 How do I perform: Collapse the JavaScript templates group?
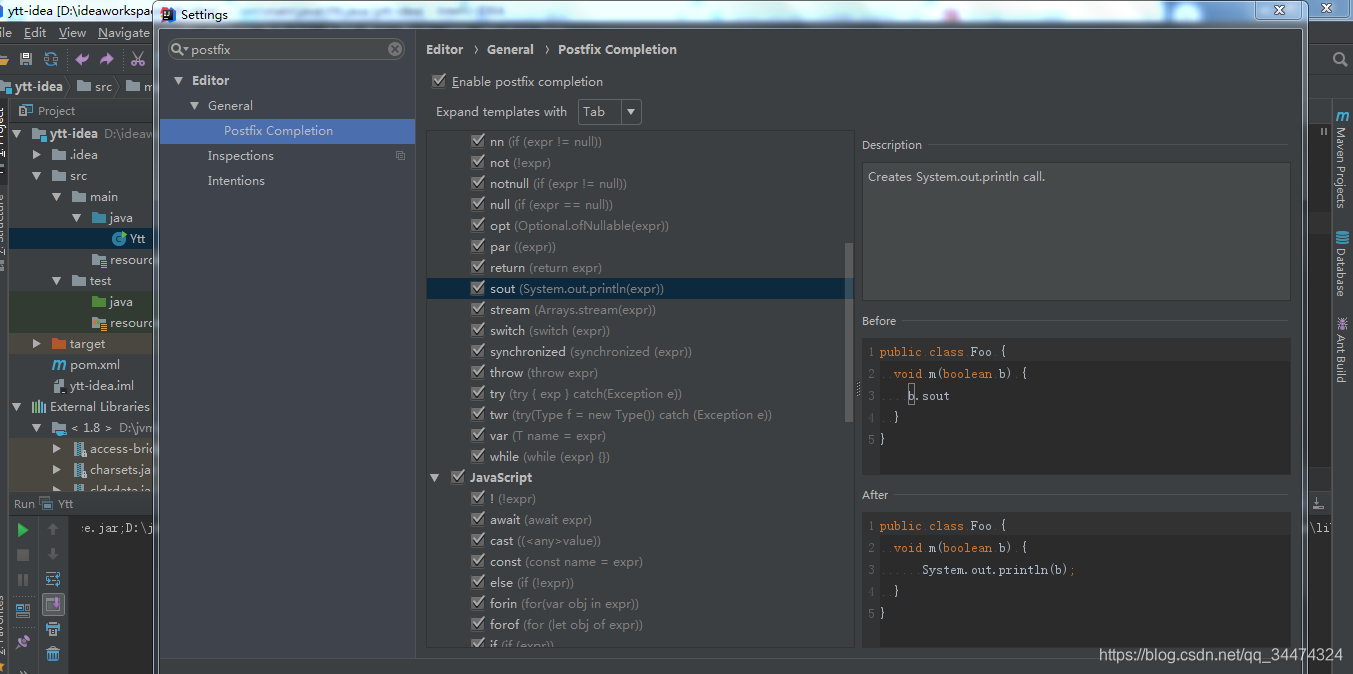point(435,478)
